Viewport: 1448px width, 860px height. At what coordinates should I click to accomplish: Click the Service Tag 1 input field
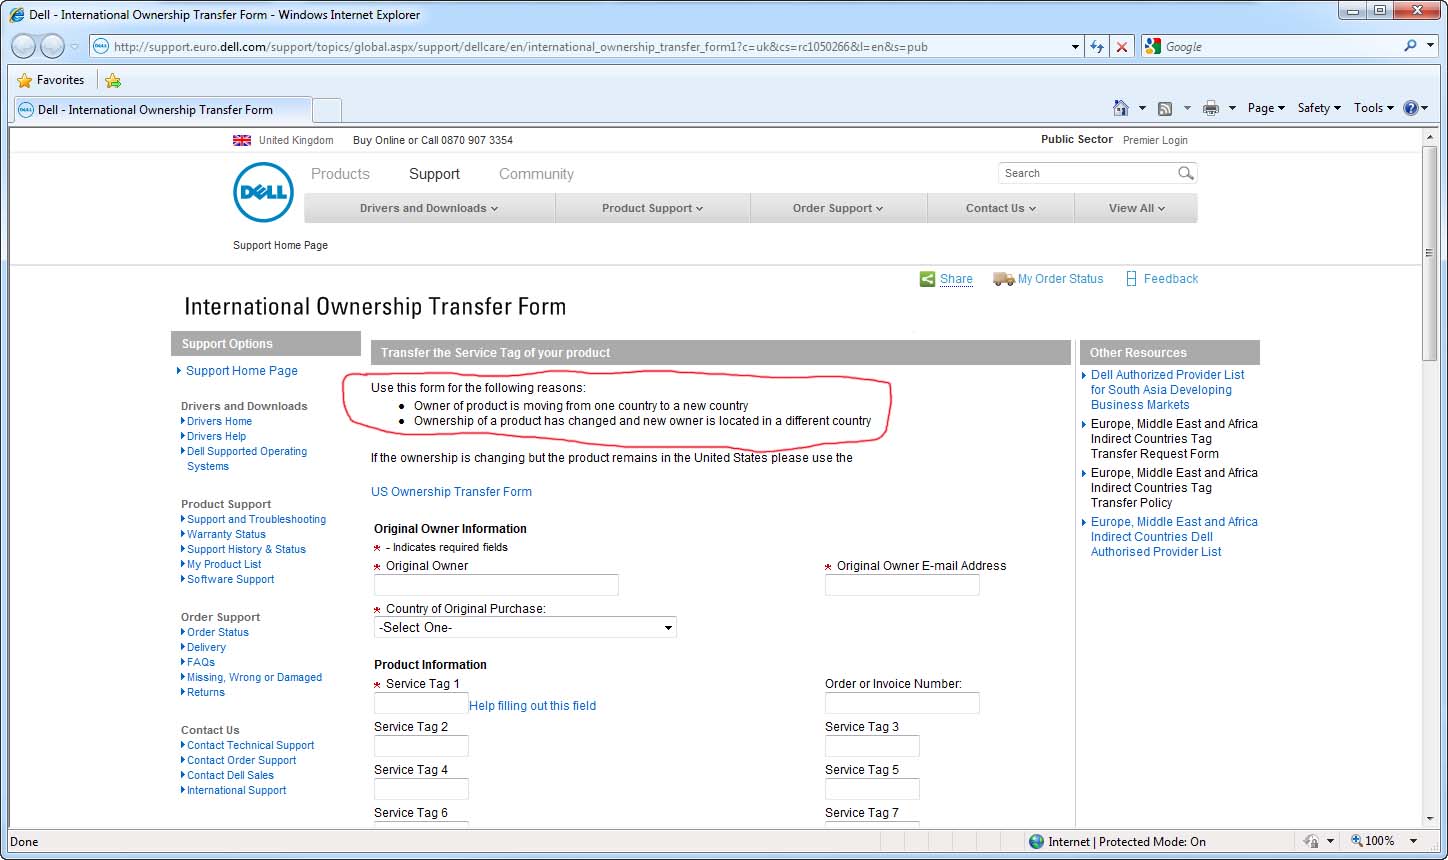(x=421, y=703)
